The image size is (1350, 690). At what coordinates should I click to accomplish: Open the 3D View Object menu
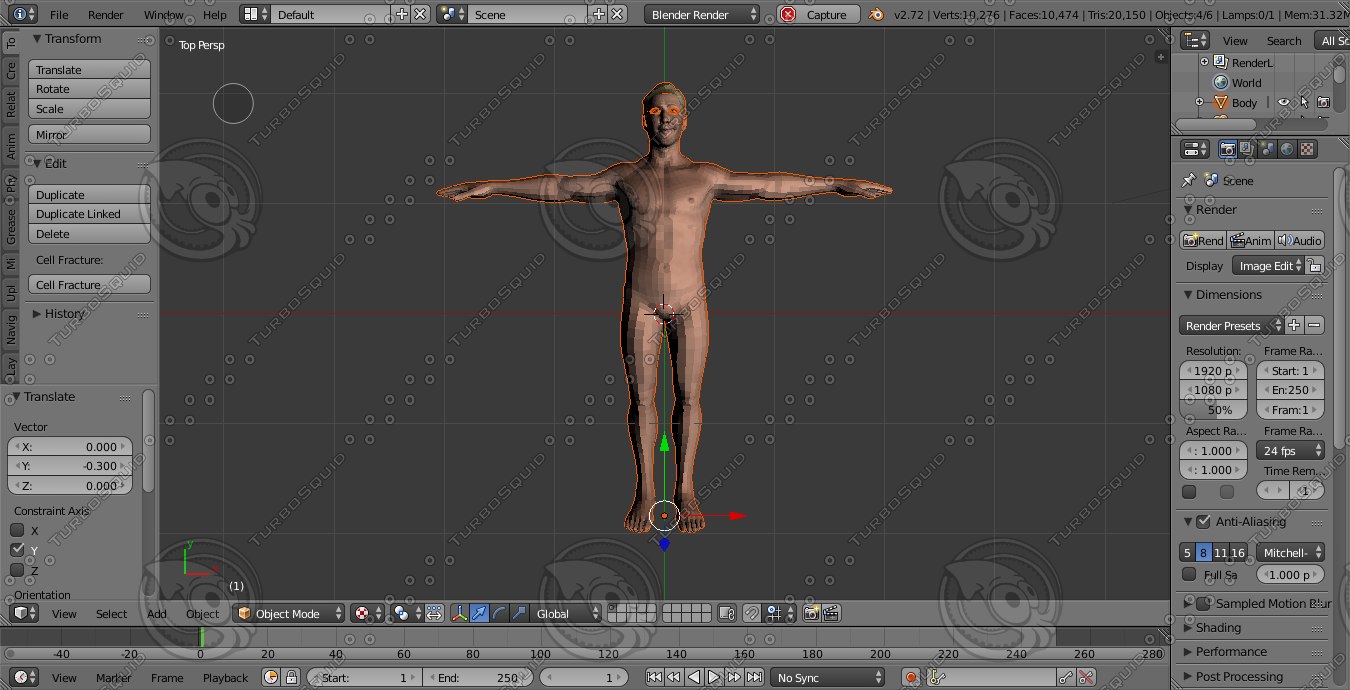pos(202,613)
